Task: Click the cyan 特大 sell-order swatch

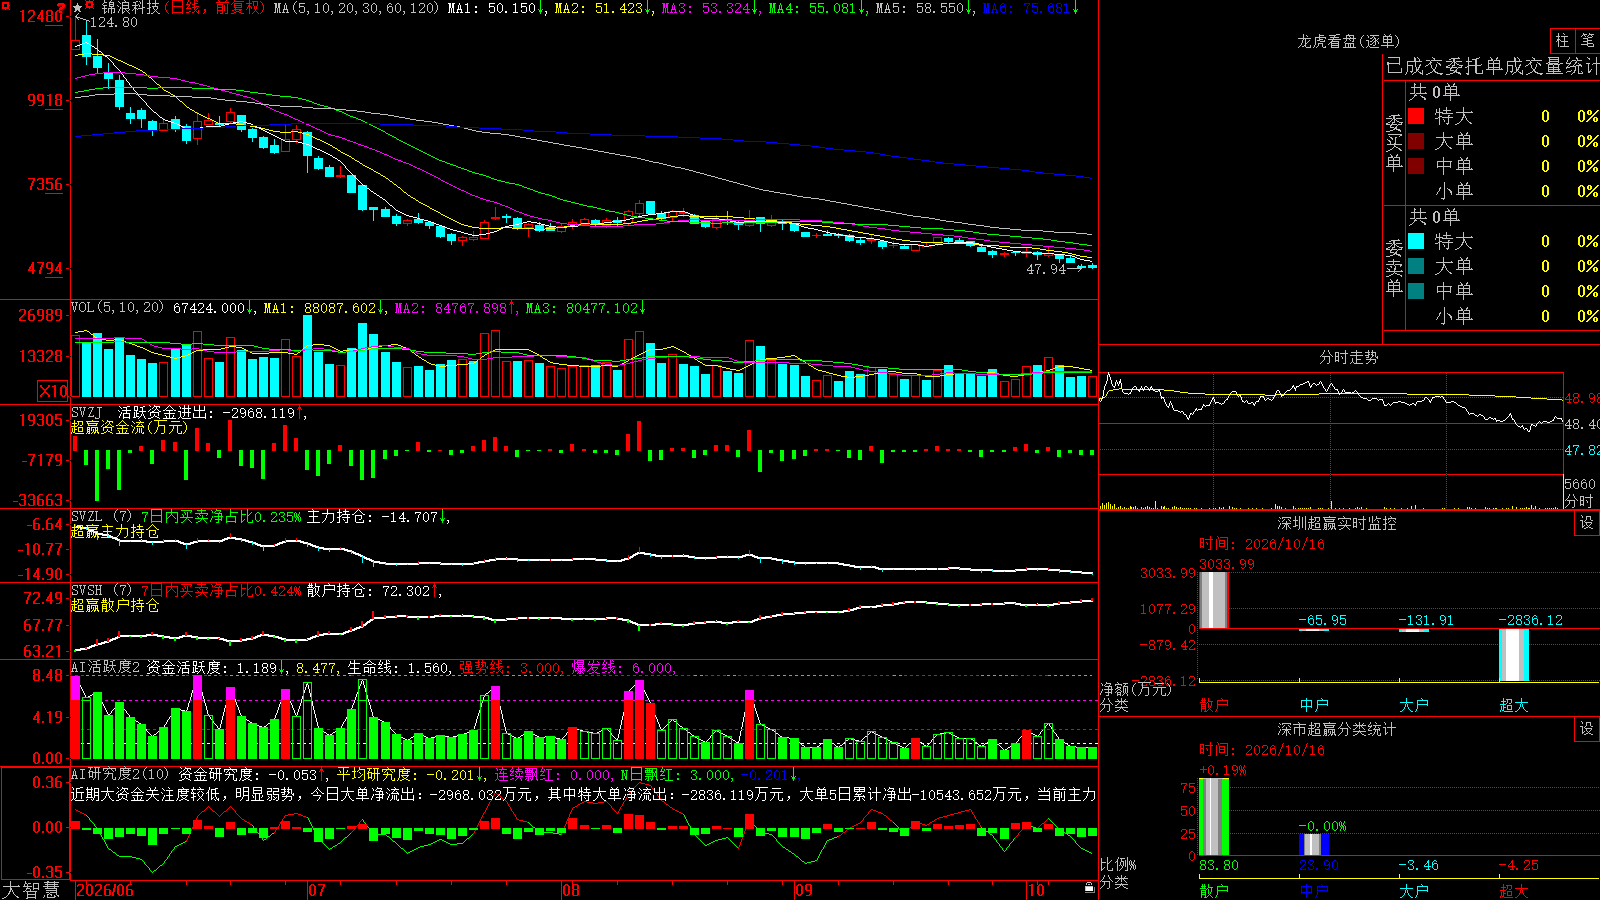Action: (x=1416, y=241)
